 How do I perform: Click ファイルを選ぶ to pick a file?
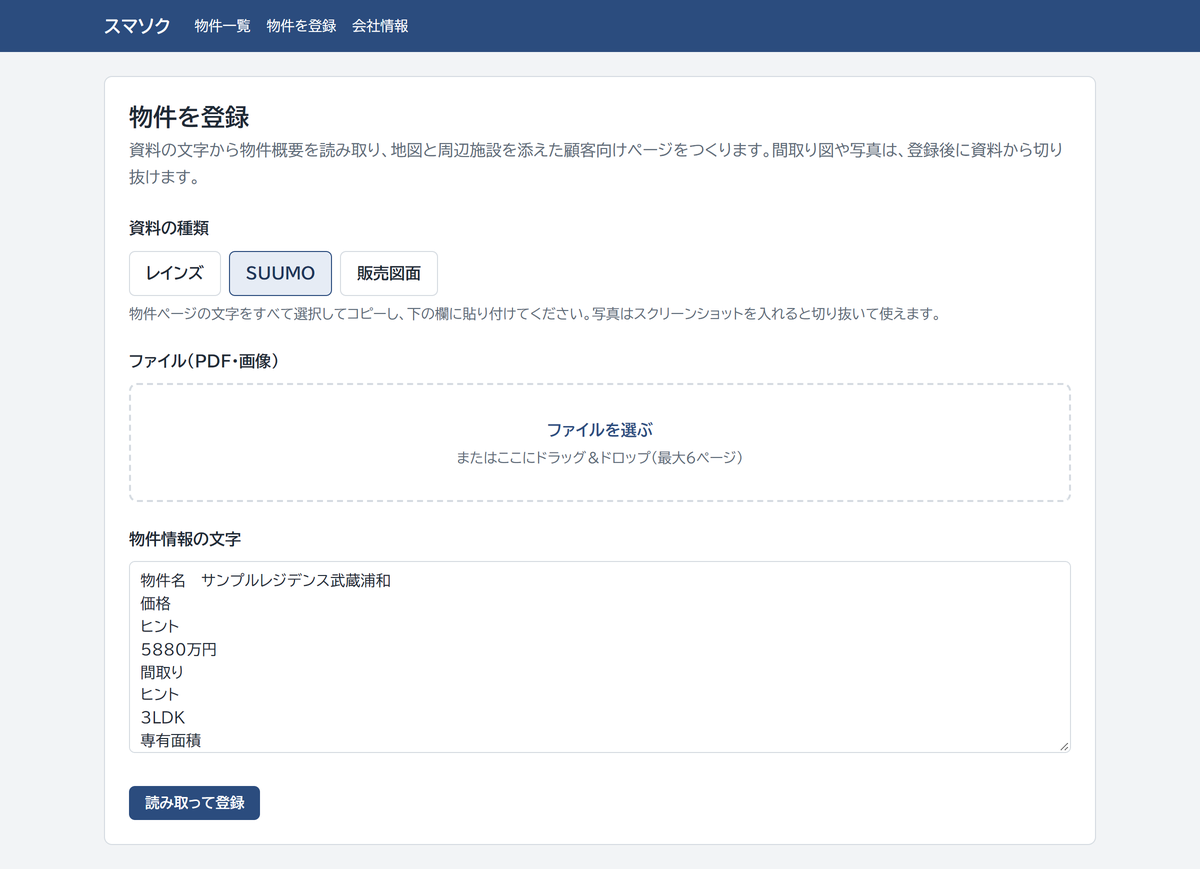[x=600, y=430]
